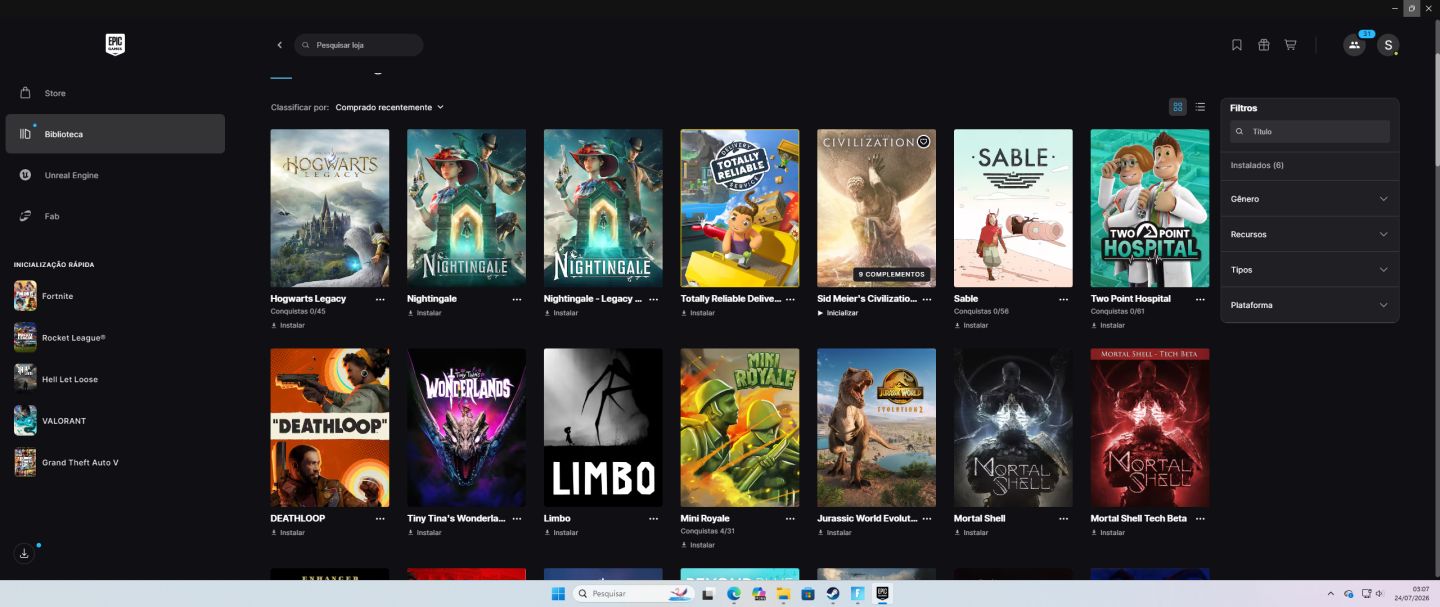Open the Two Point Hospital cover thumbnail
This screenshot has width=1440, height=607.
1150,208
